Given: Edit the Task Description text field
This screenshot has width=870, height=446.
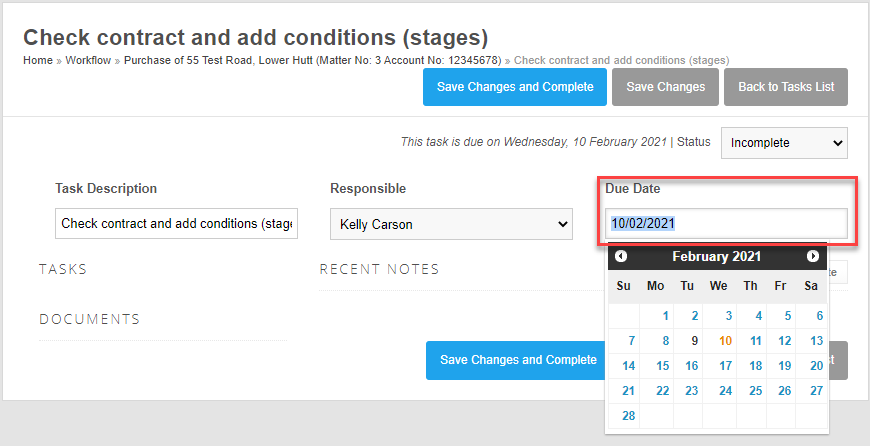Looking at the screenshot, I should [176, 224].
